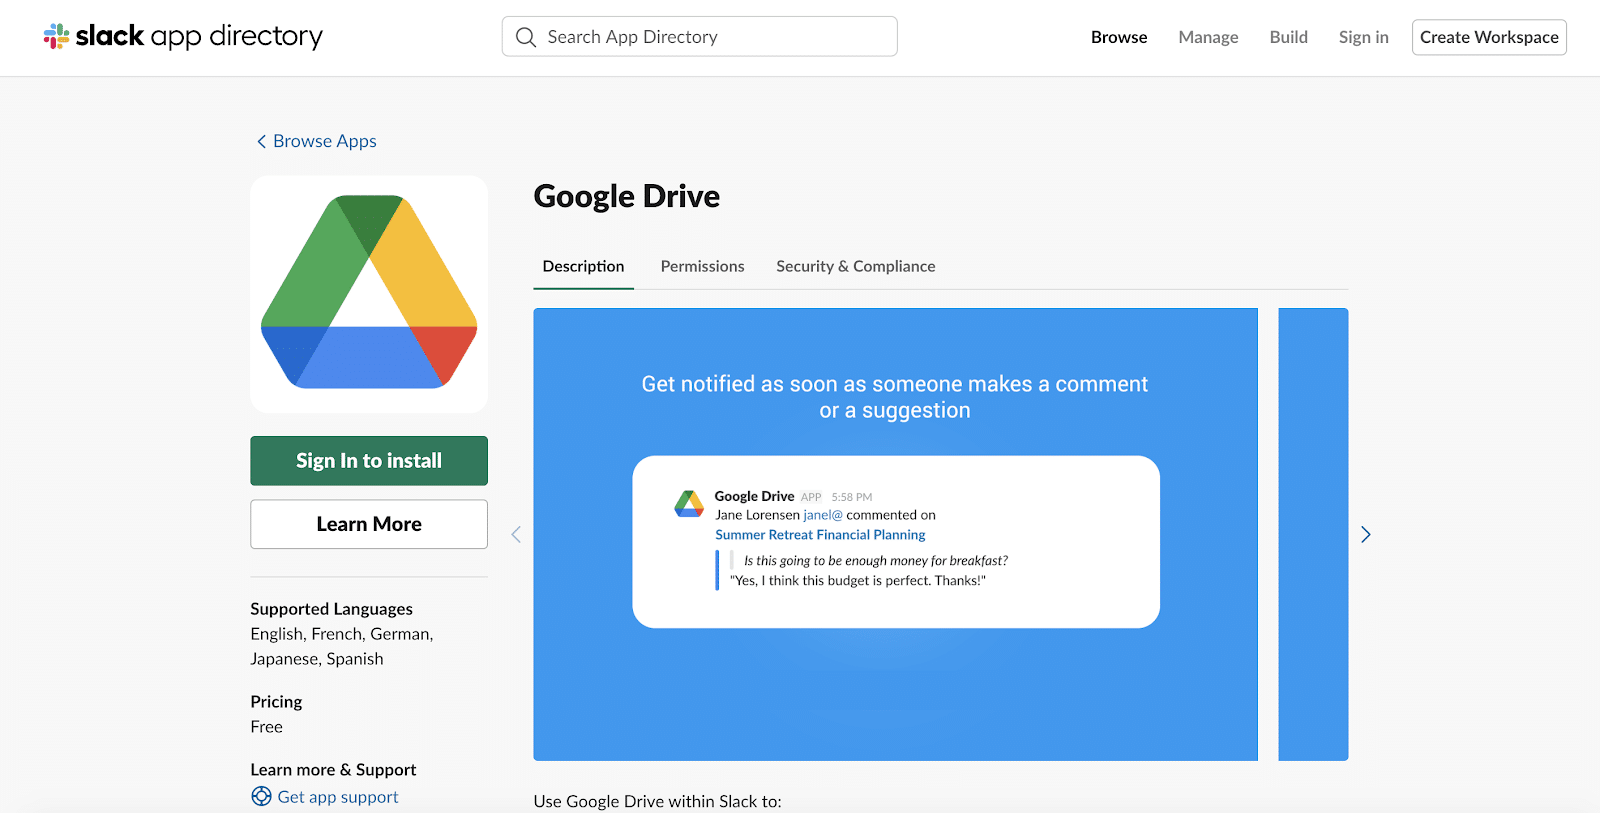Focus the Search App Directory field
Image resolution: width=1600 pixels, height=813 pixels.
click(x=699, y=37)
